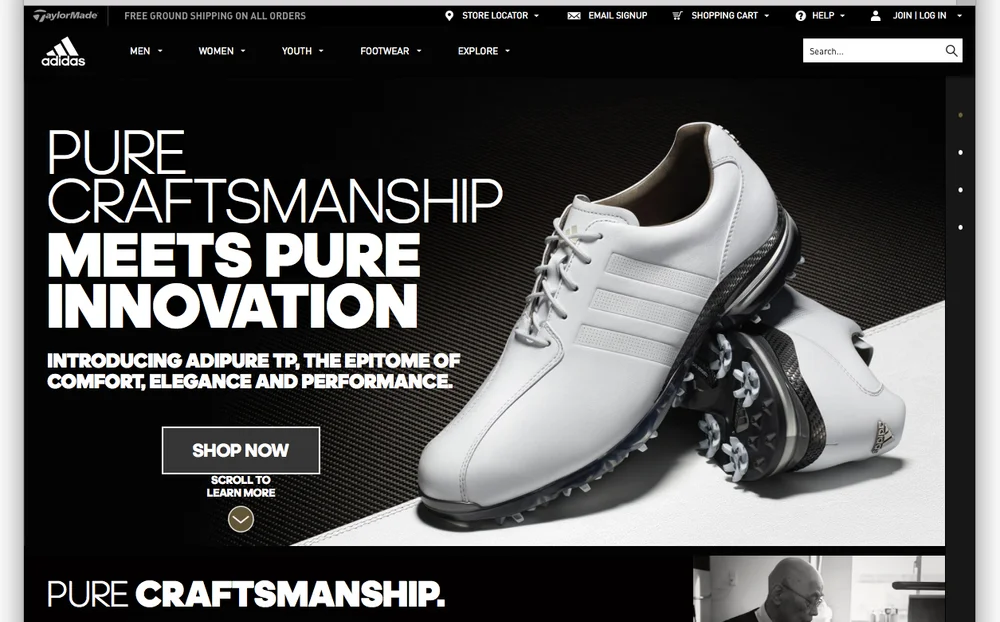Click the store locator pin icon
Viewport: 1000px width, 622px height.
click(x=449, y=15)
